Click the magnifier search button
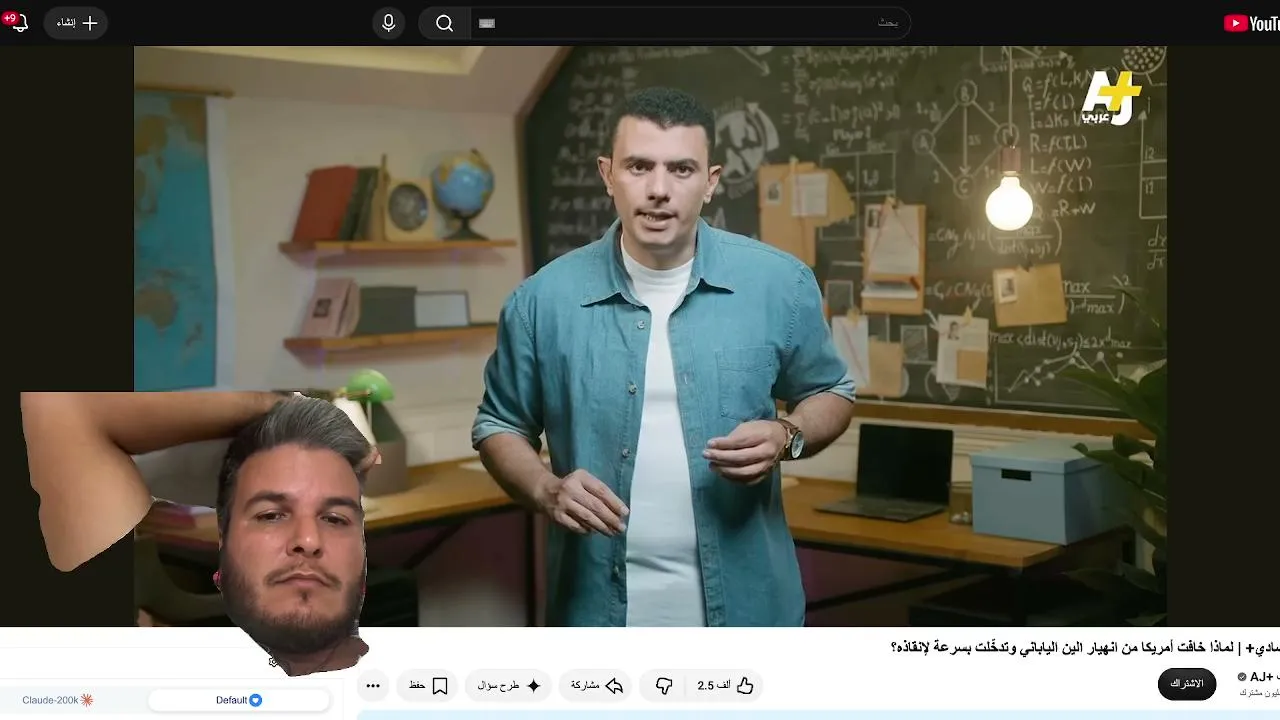Screen dimensions: 1280x720 tap(445, 23)
